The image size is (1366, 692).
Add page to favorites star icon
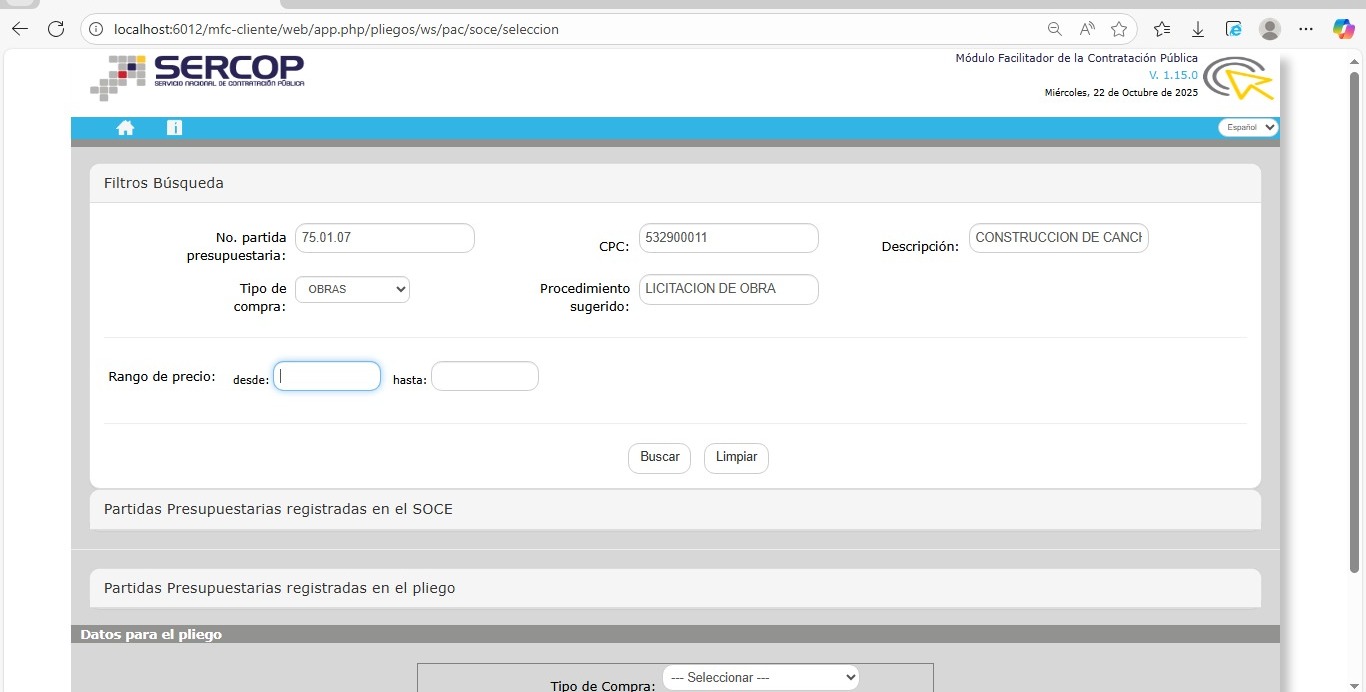1119,29
